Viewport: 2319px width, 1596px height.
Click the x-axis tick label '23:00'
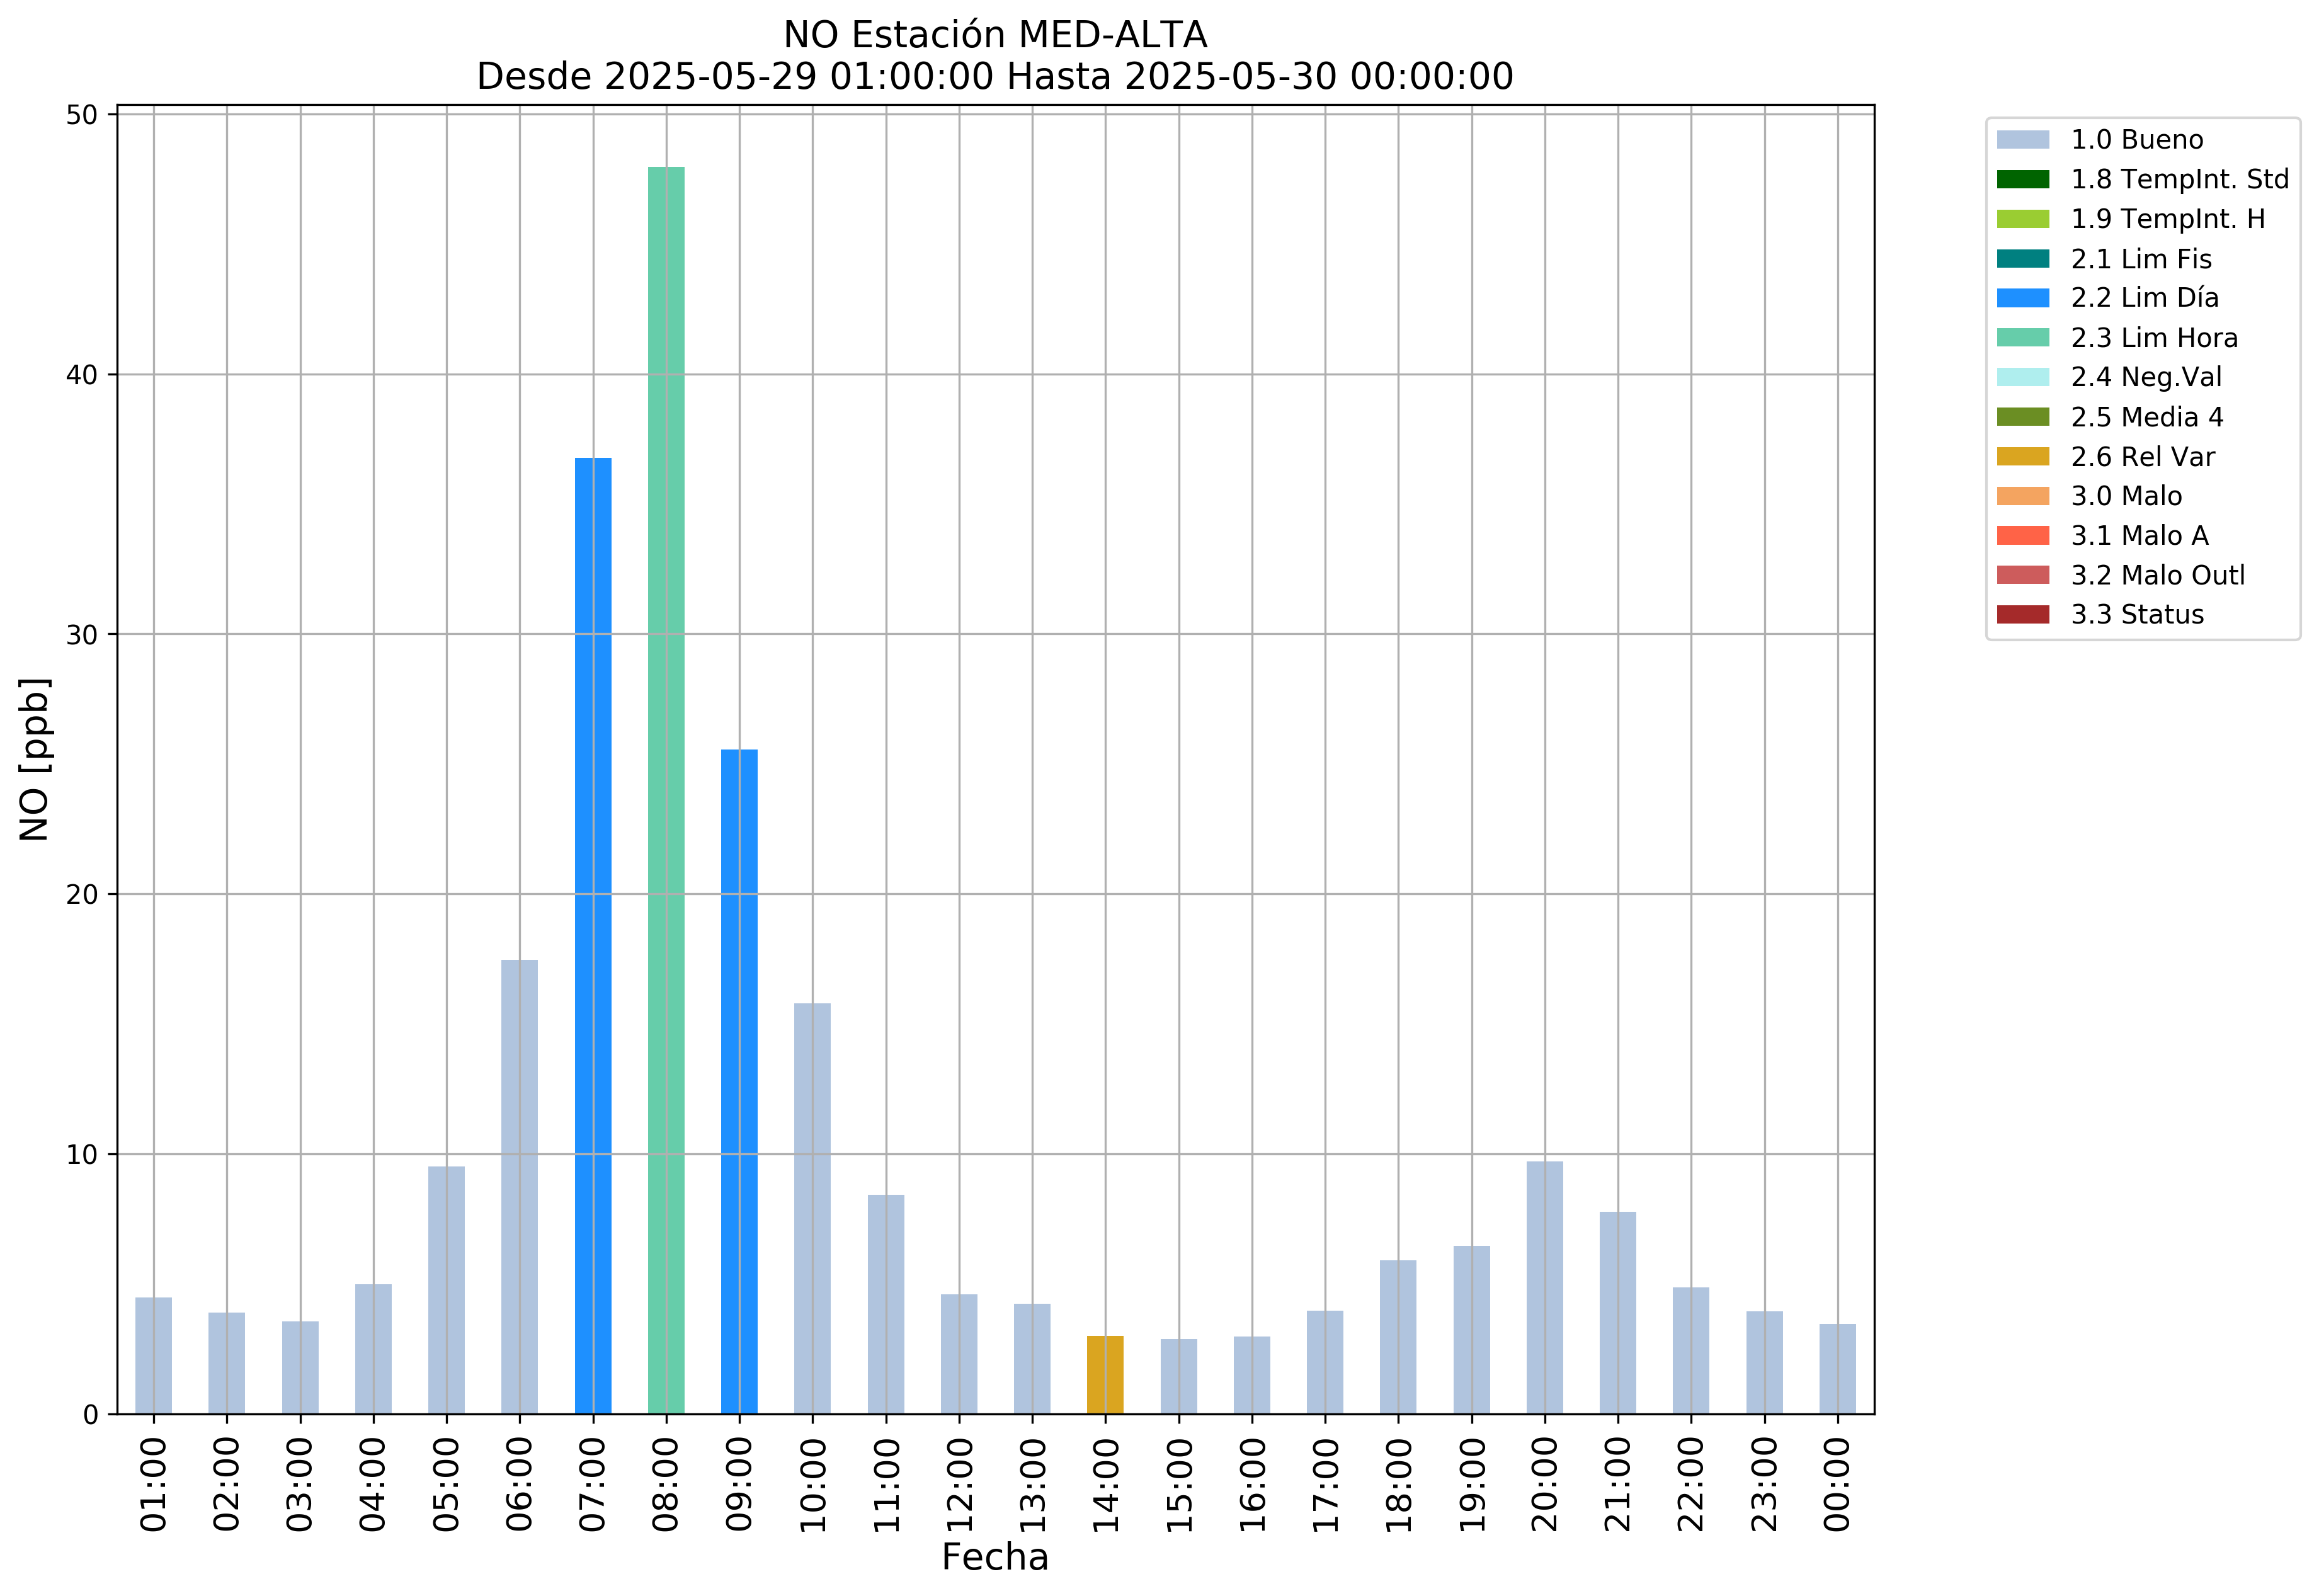coord(1765,1484)
